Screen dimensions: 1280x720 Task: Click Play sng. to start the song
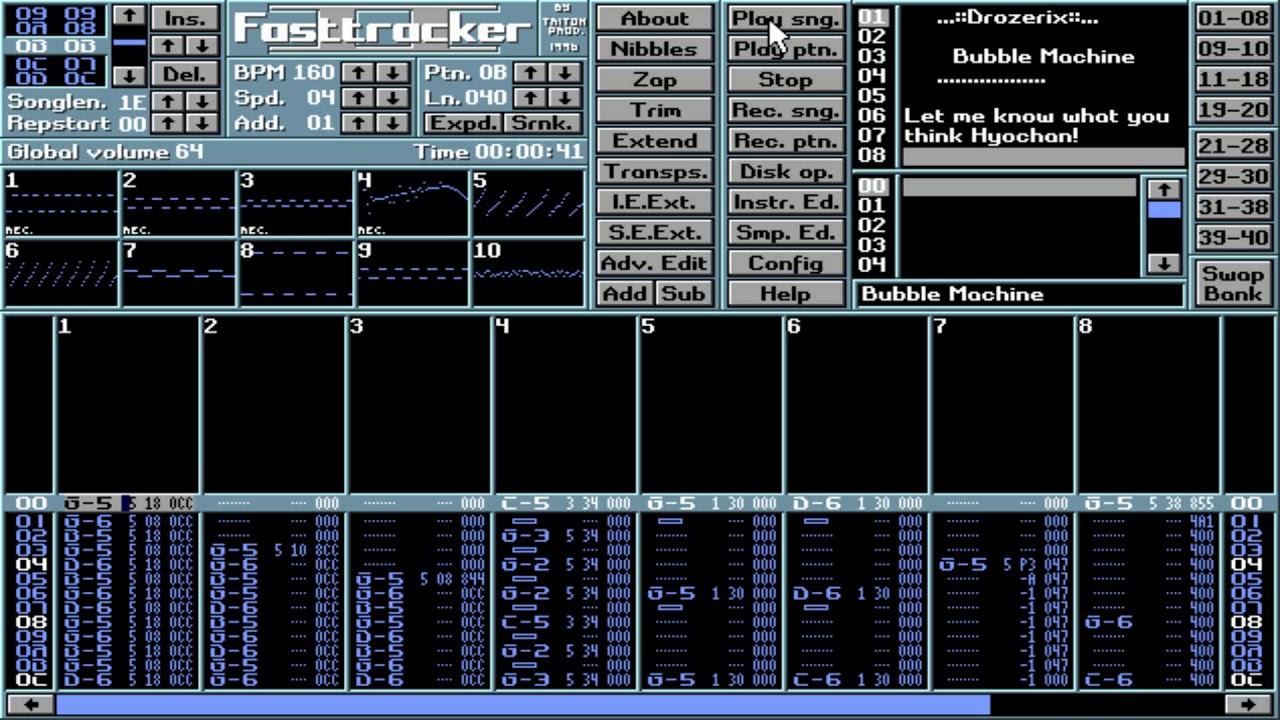click(785, 18)
